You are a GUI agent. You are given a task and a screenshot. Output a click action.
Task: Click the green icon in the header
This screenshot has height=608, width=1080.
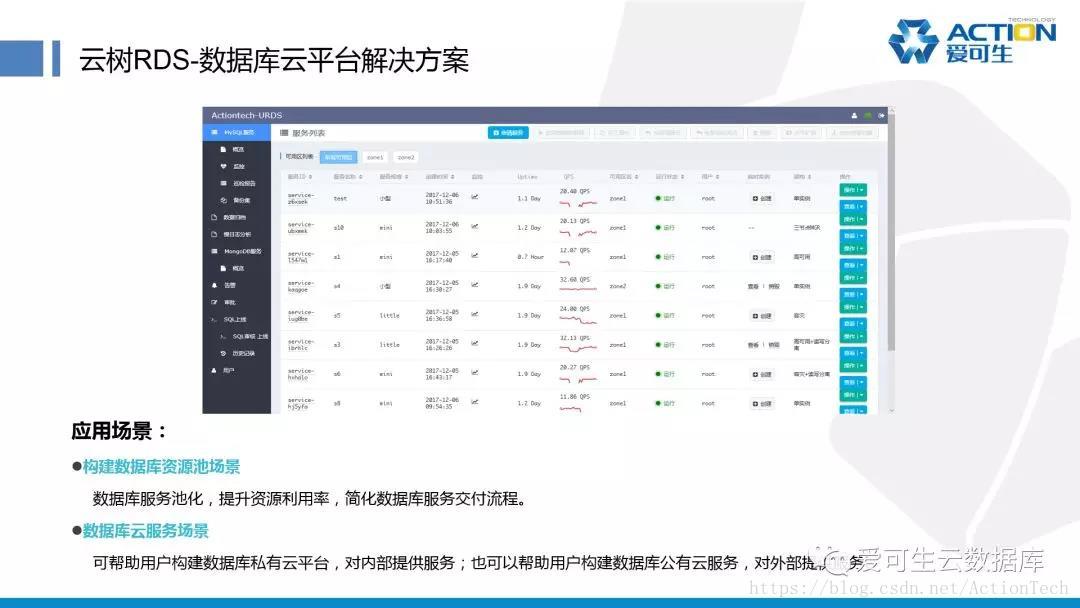coord(868,115)
